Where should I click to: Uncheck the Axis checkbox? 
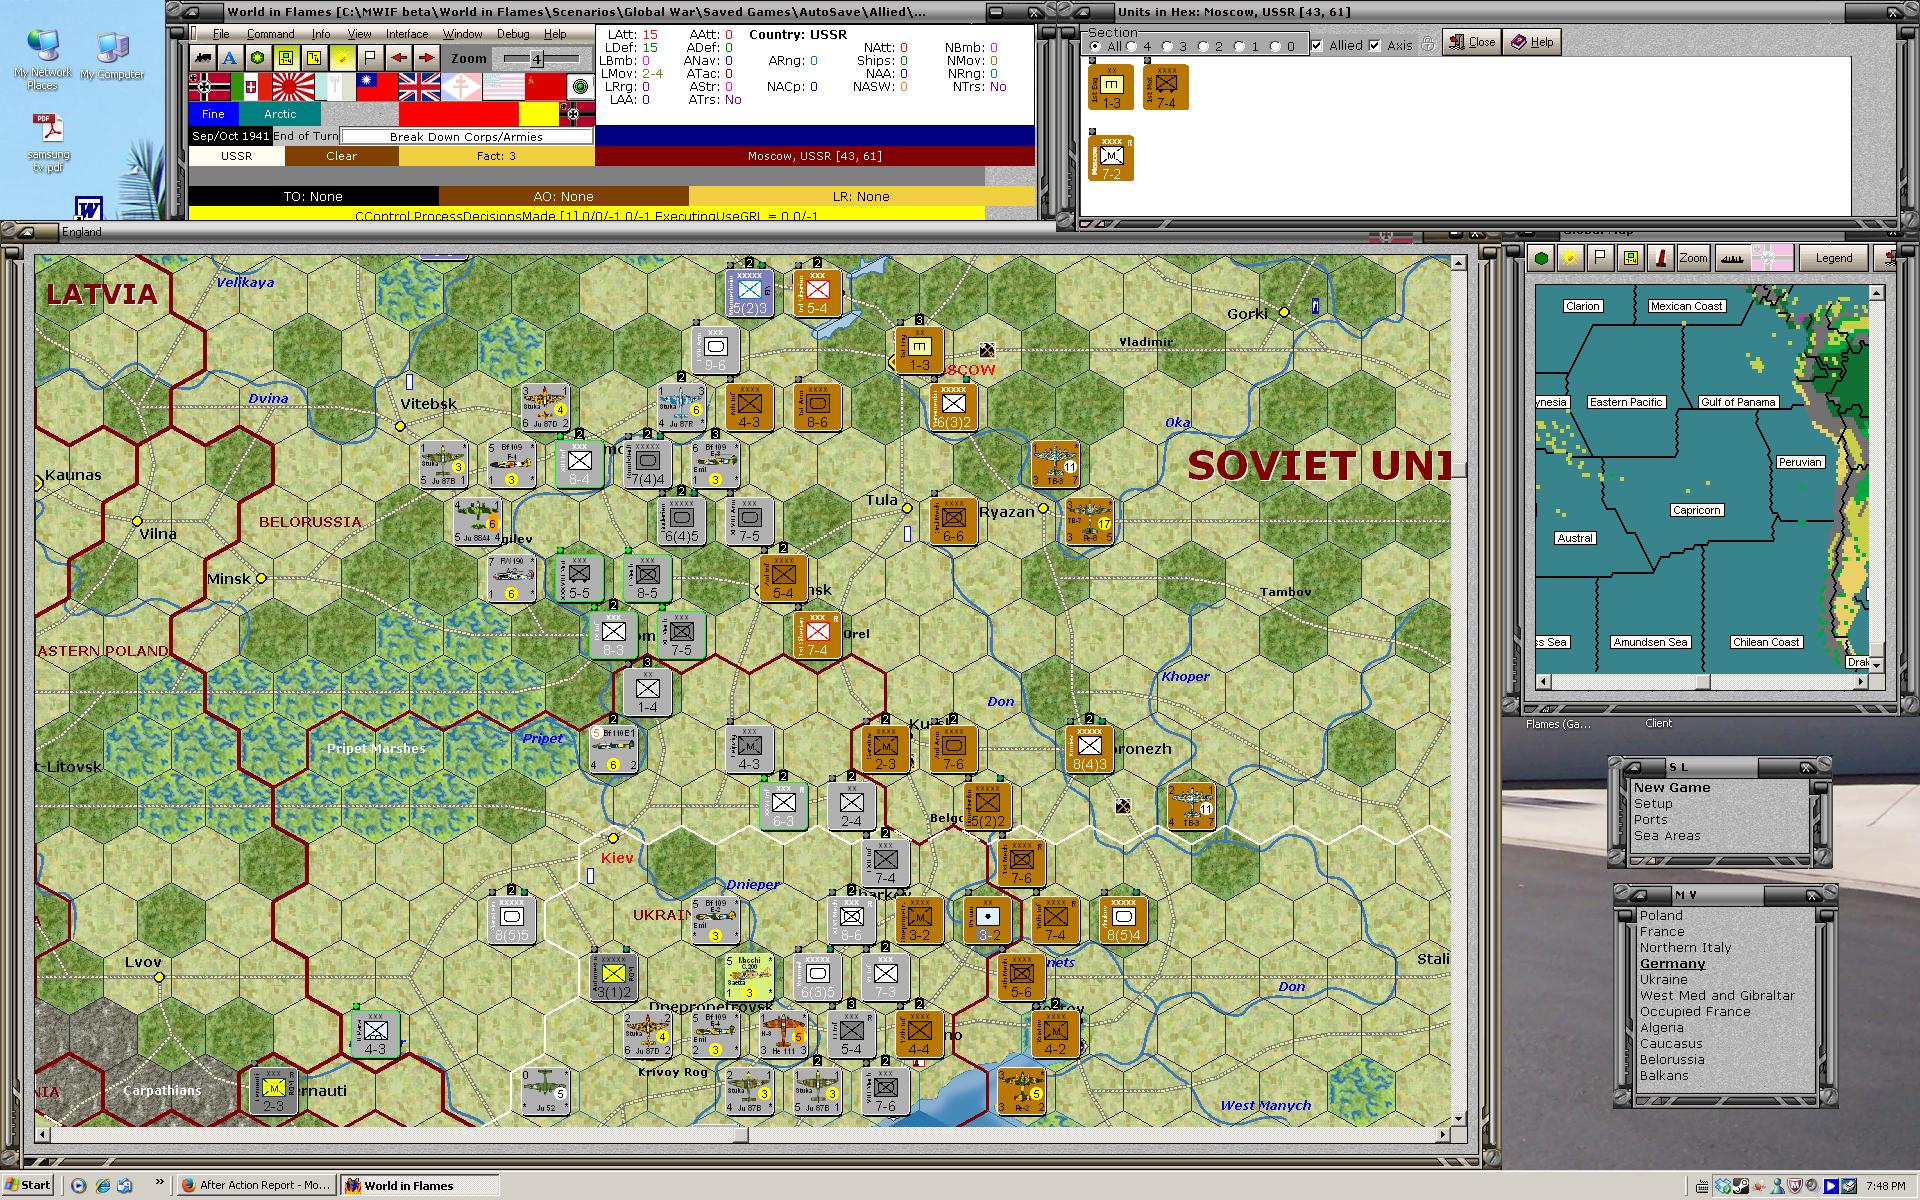point(1375,45)
